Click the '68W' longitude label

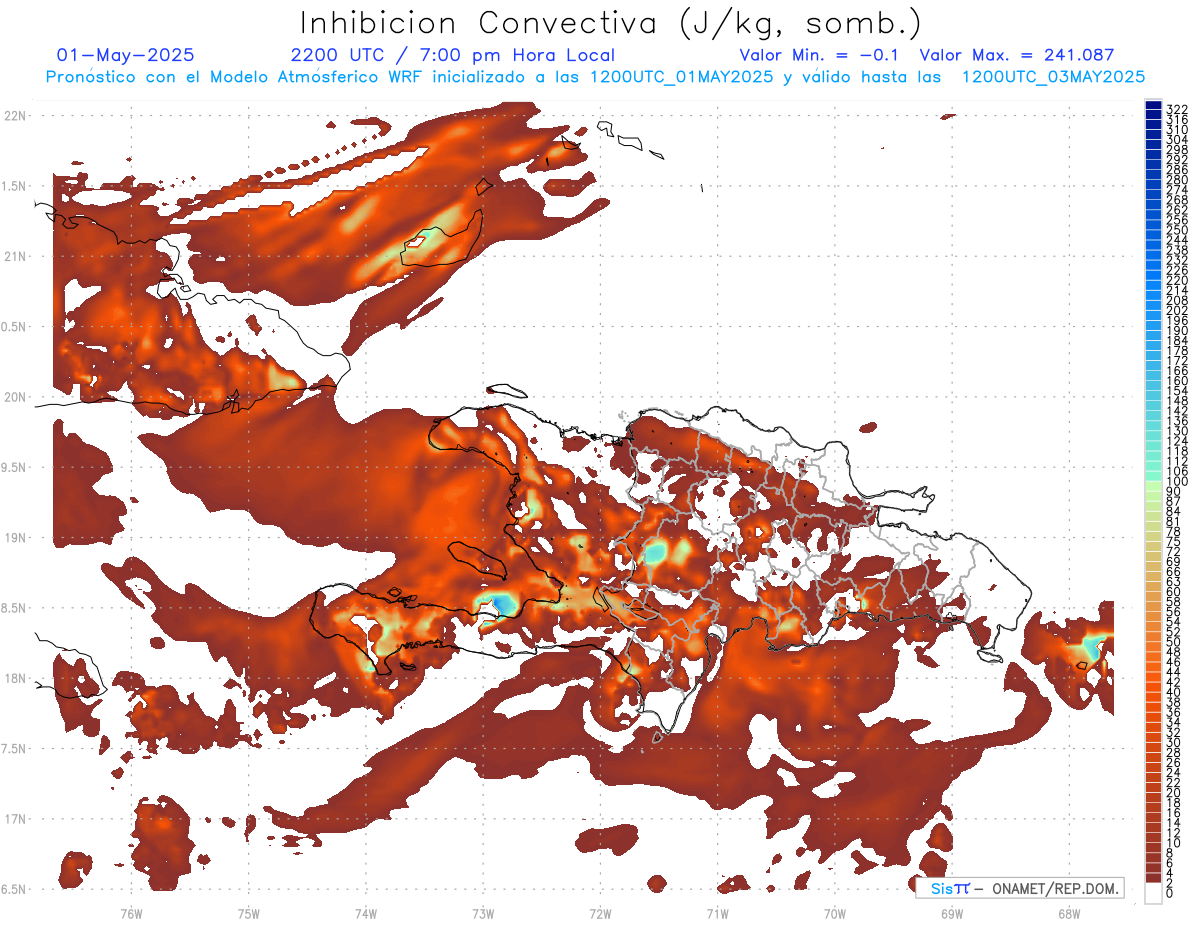click(x=1069, y=913)
